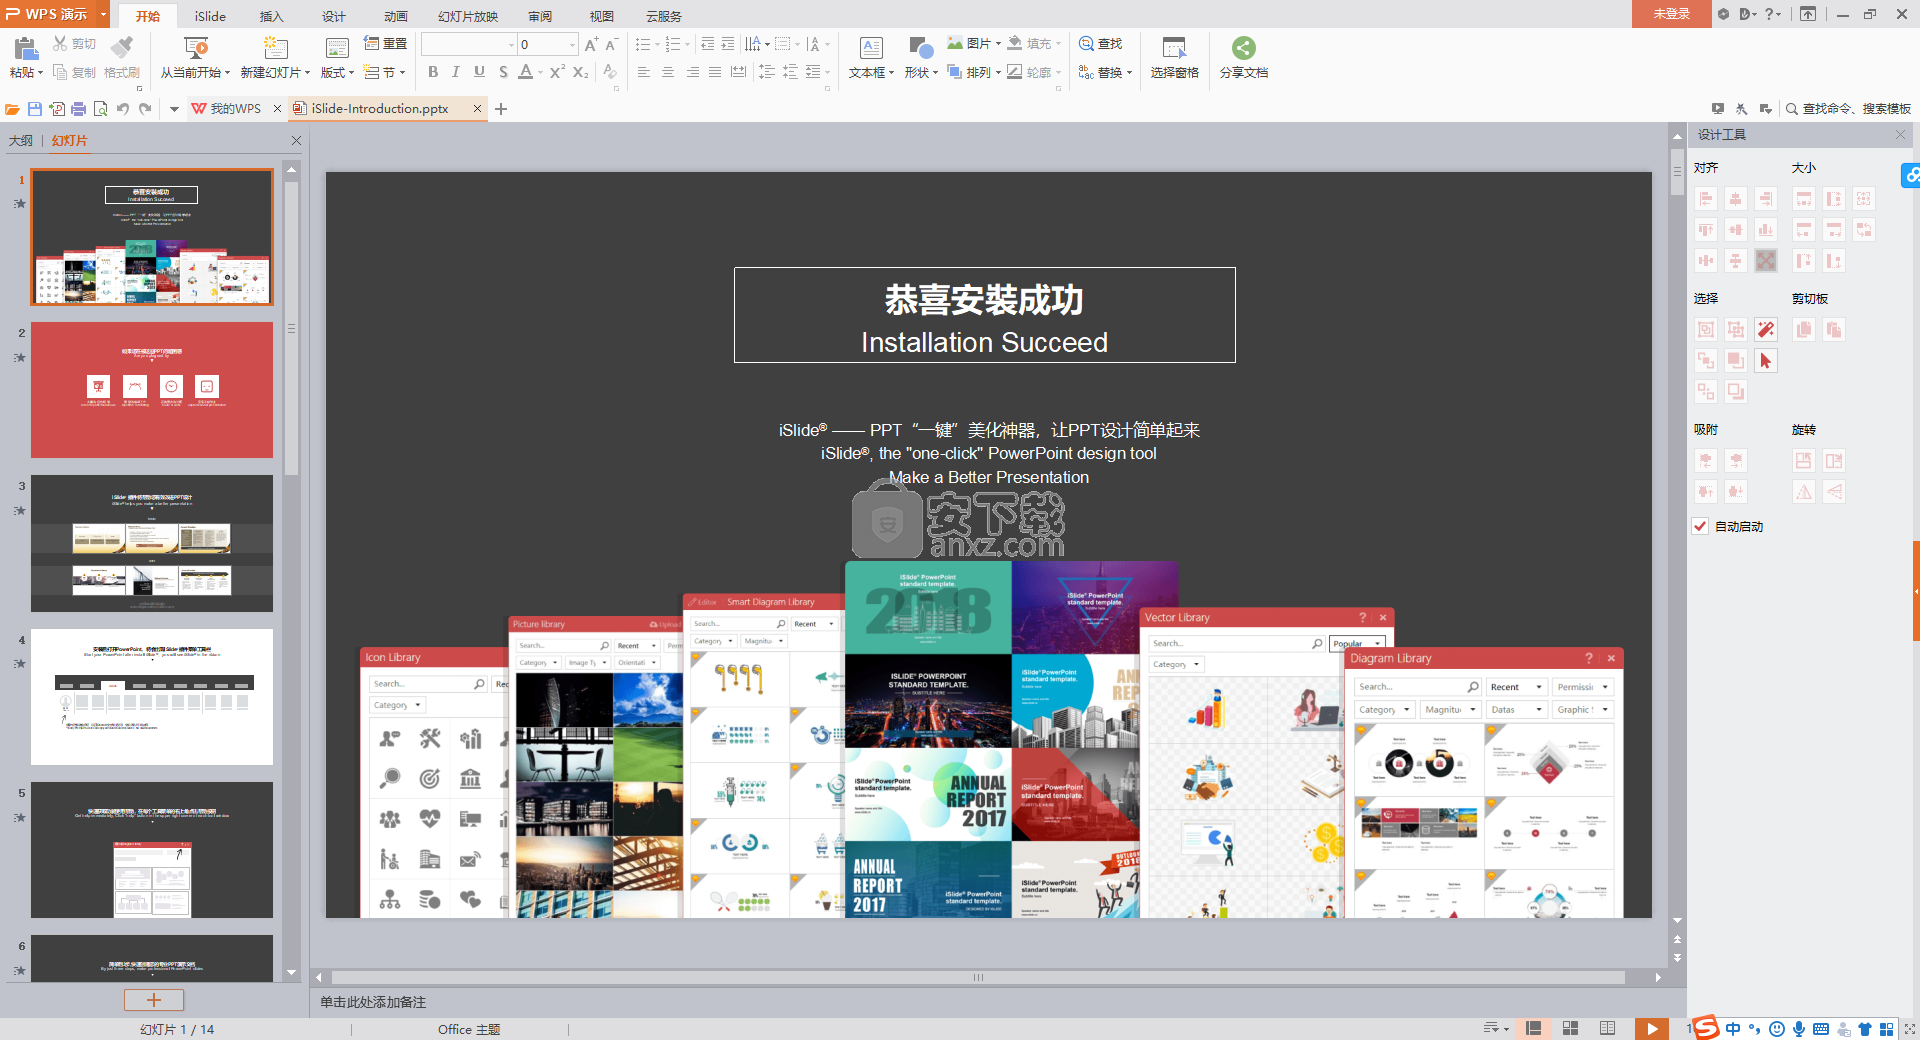Click the Format Painter brush icon
The width and height of the screenshot is (1920, 1040).
[121, 46]
